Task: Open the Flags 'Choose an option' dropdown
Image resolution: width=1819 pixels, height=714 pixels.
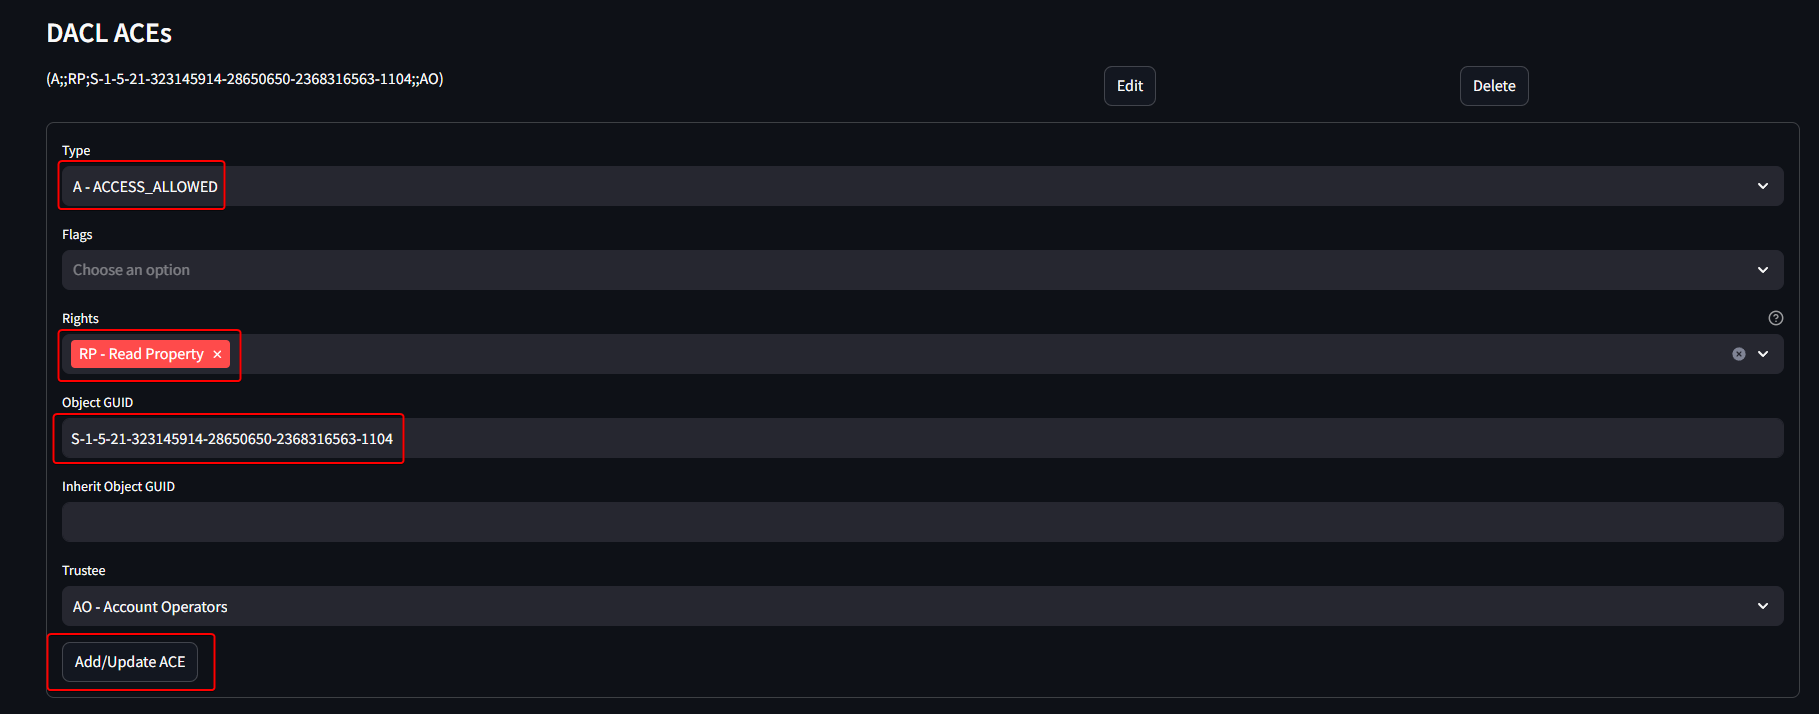Action: [922, 270]
